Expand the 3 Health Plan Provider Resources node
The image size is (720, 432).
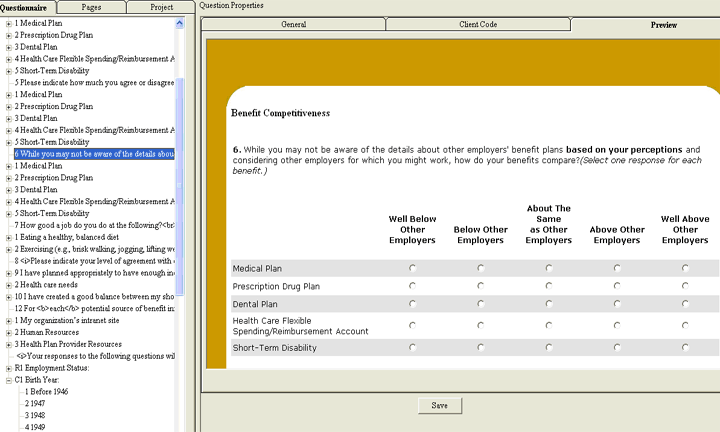[8, 344]
